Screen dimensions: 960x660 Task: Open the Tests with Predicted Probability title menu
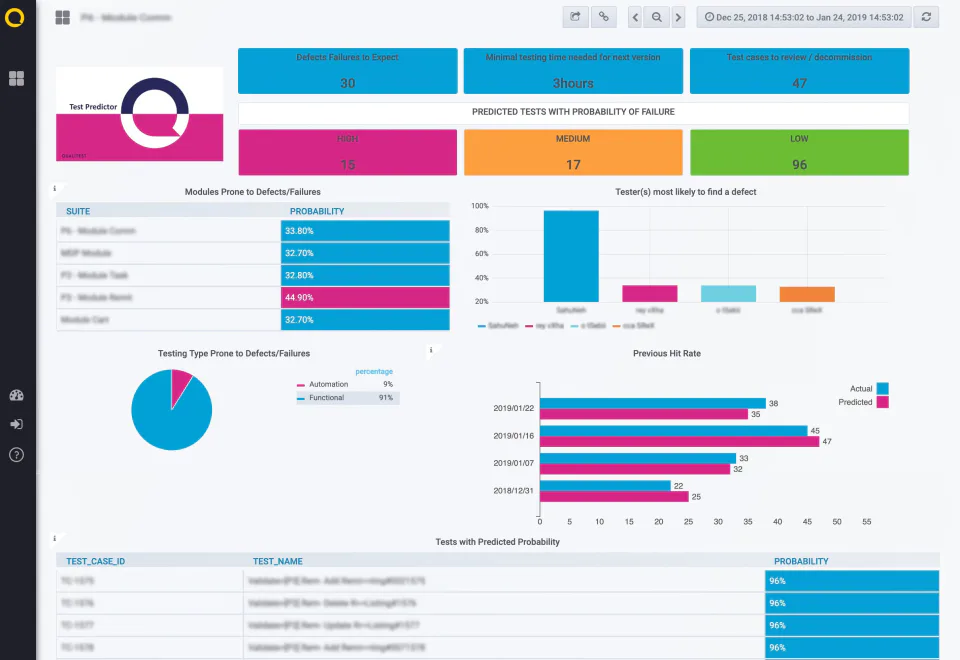pos(498,542)
